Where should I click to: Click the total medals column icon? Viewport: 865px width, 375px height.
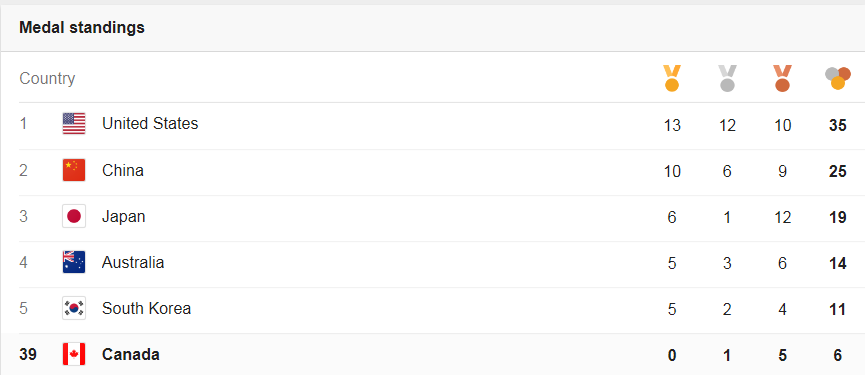(837, 78)
